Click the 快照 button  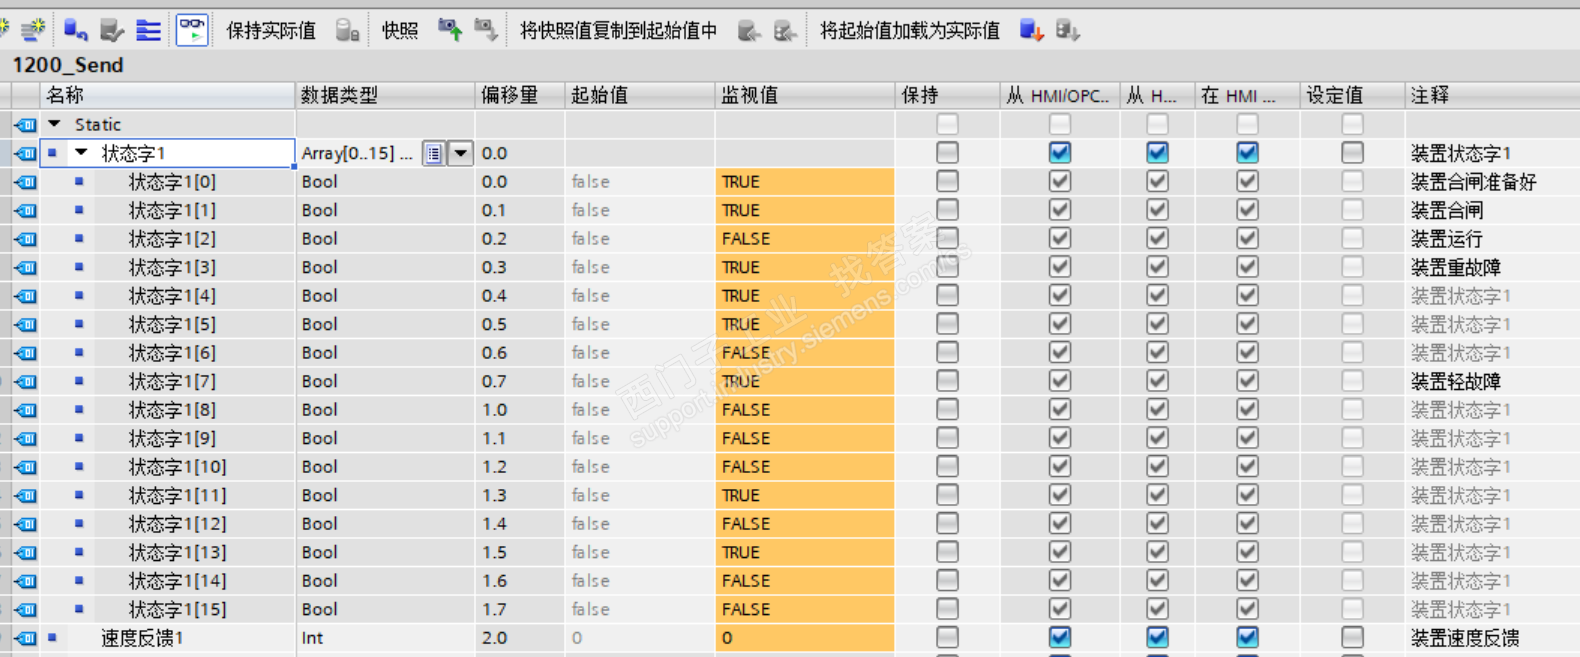400,31
